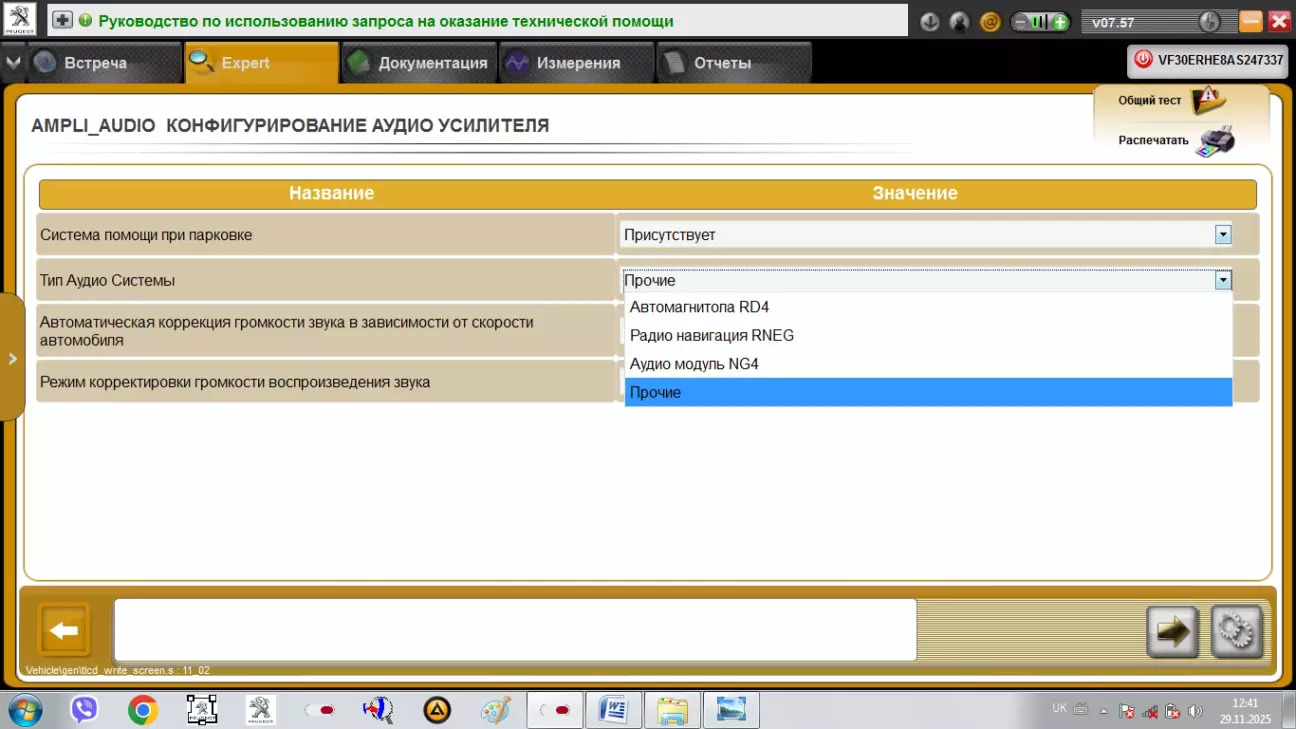This screenshot has width=1296, height=729.
Task: Click the Общий тест warning icon
Action: click(x=1208, y=100)
